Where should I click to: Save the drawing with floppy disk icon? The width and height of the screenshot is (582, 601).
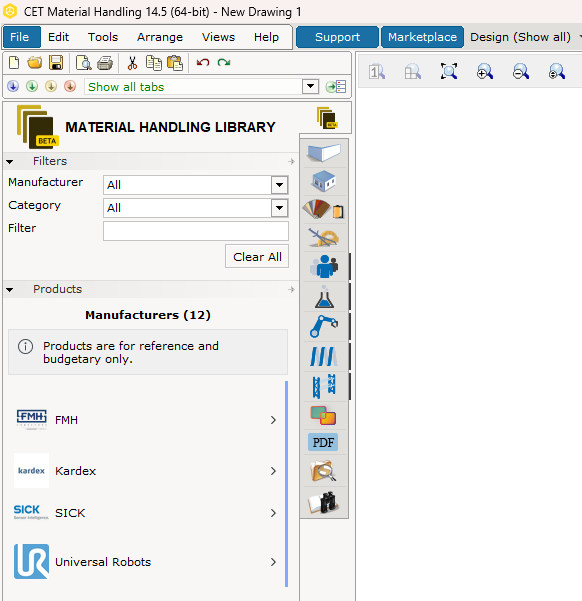click(x=56, y=62)
